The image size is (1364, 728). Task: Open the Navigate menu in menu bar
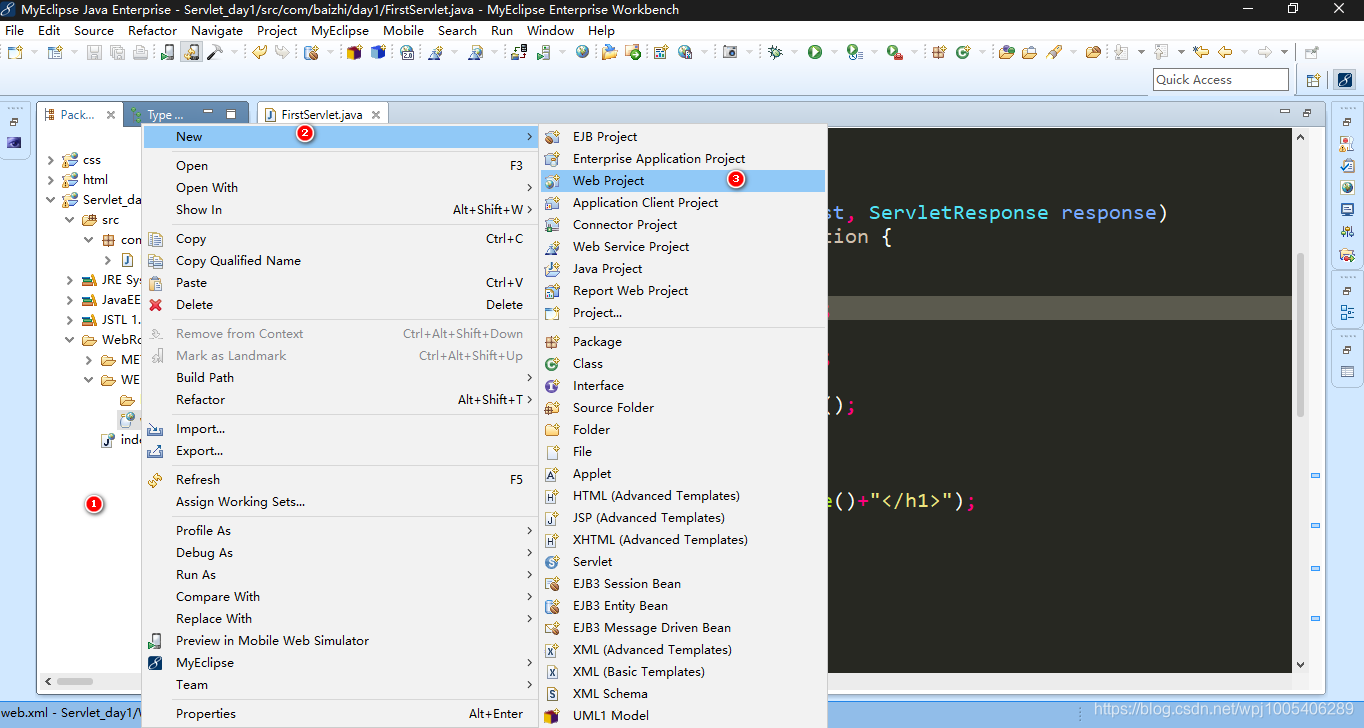[217, 30]
